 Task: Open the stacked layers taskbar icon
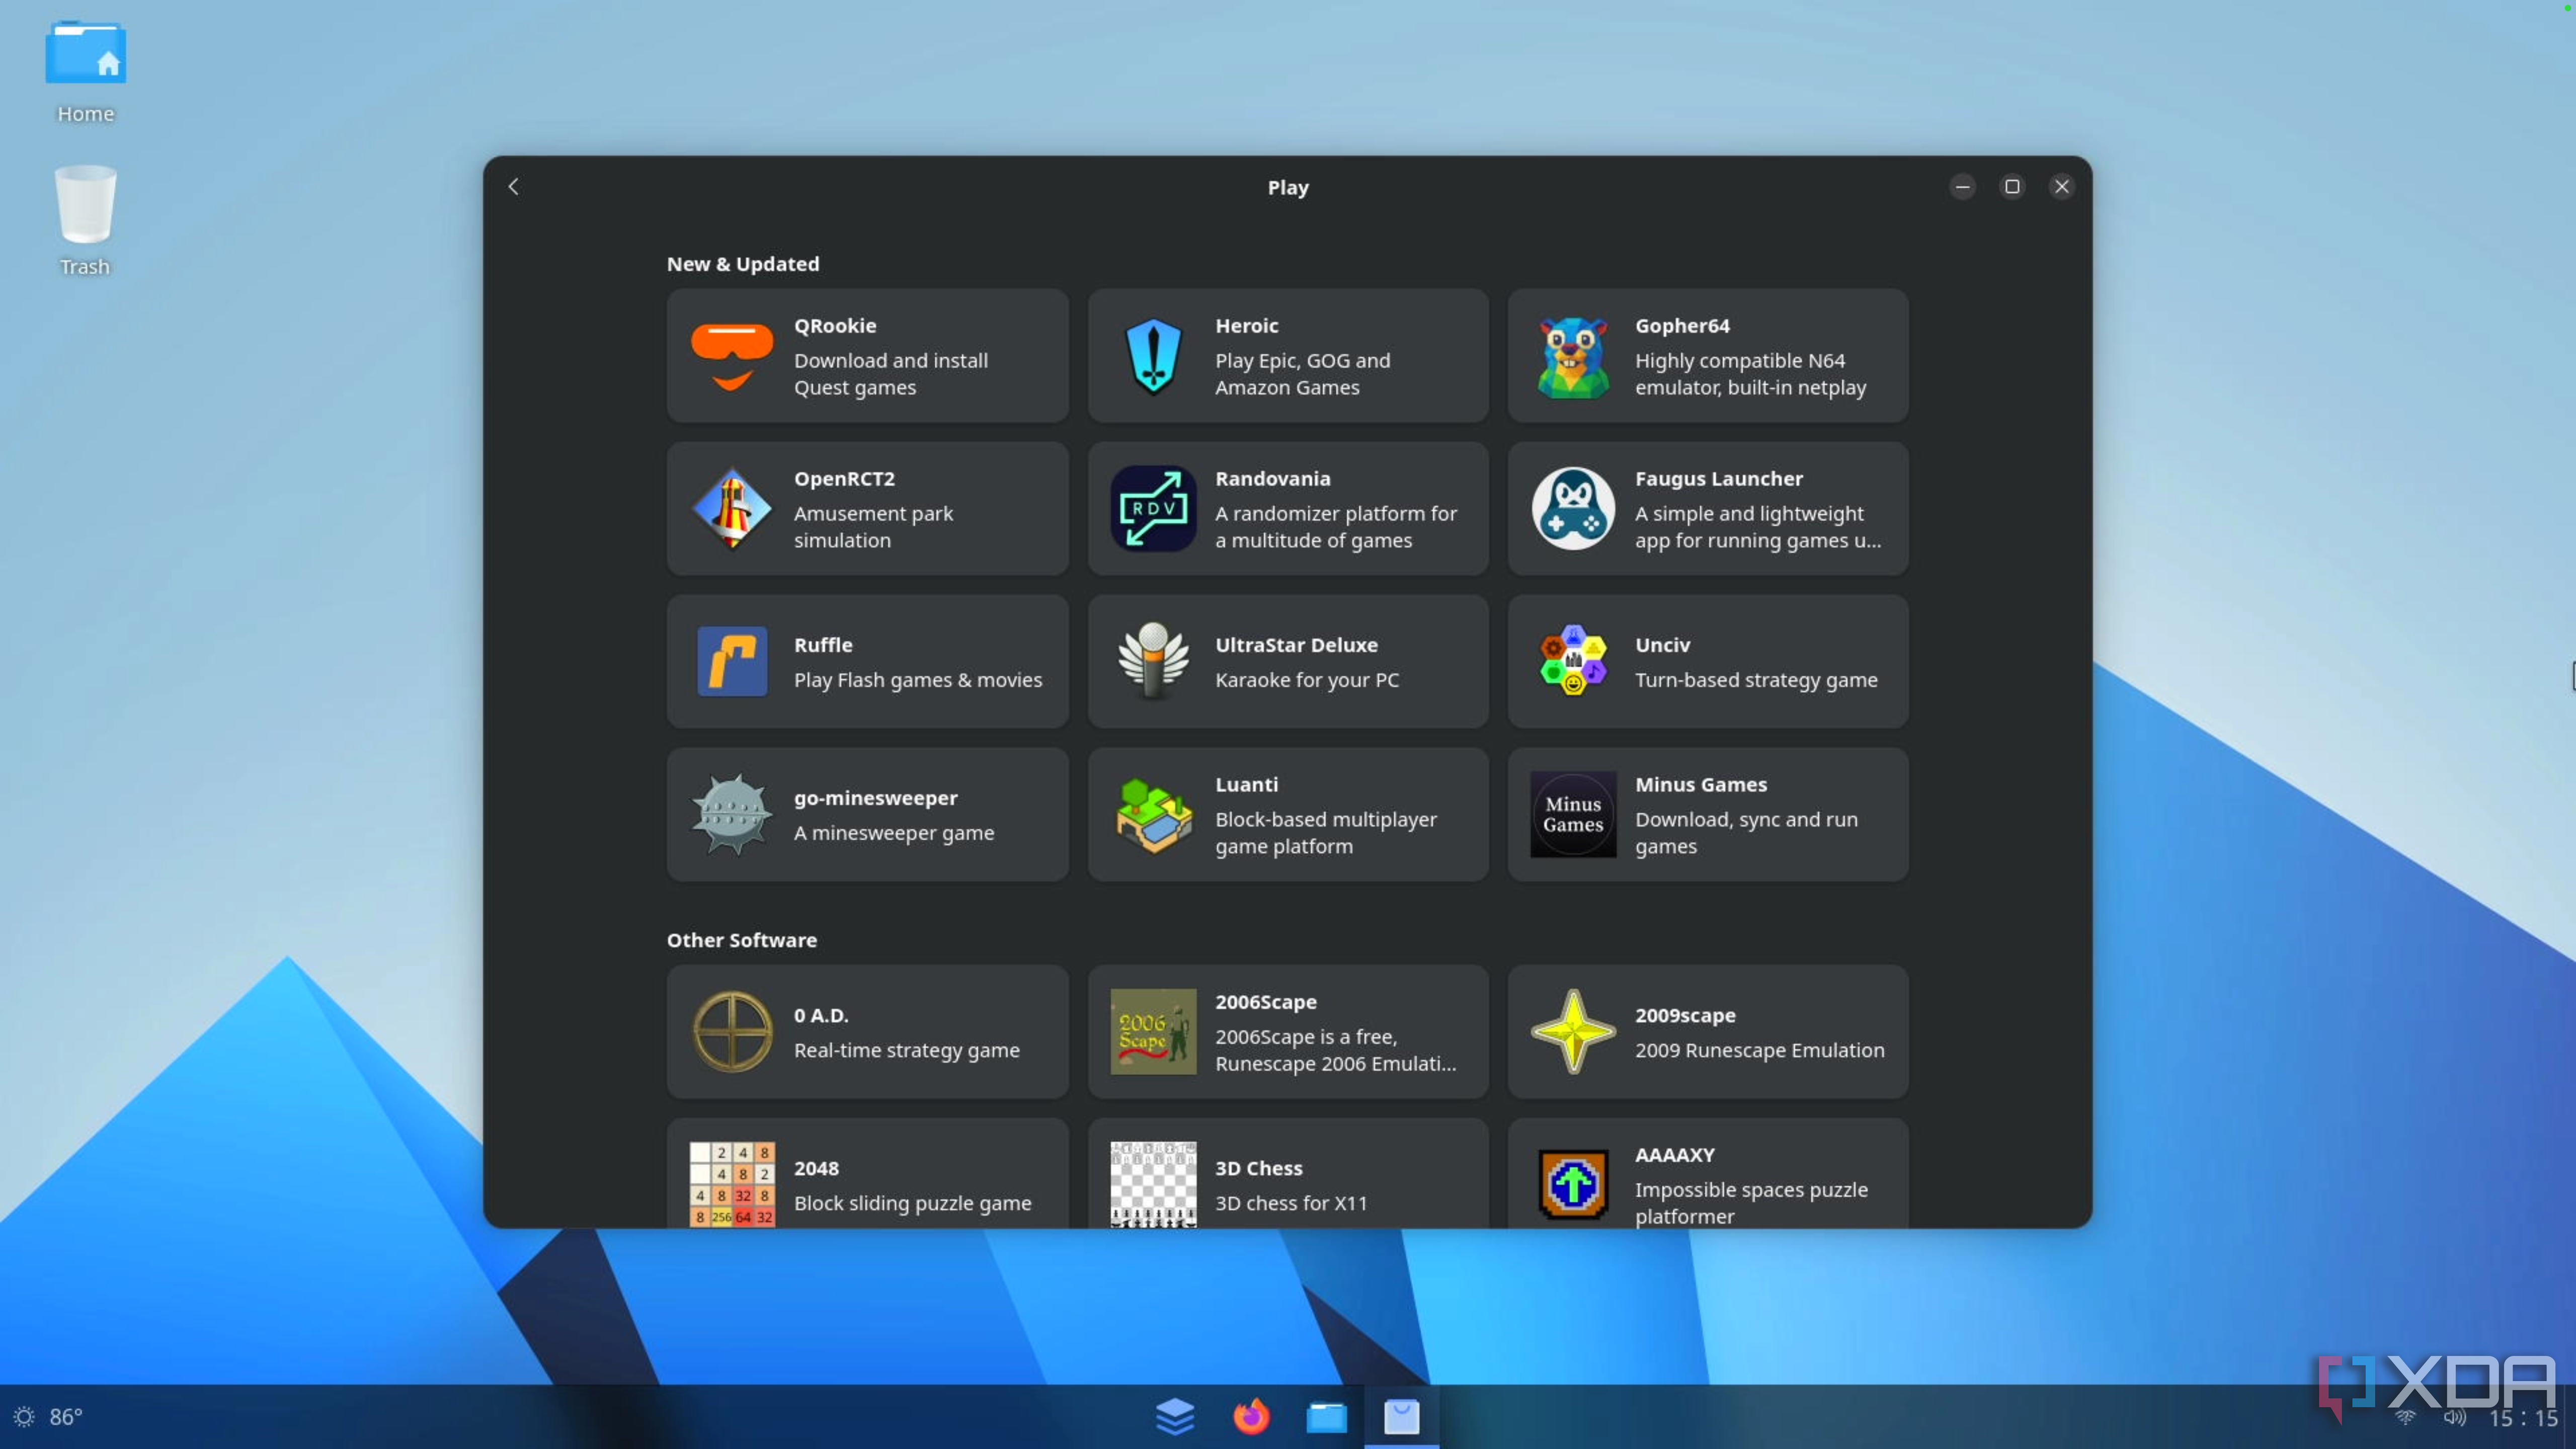coord(1175,1417)
